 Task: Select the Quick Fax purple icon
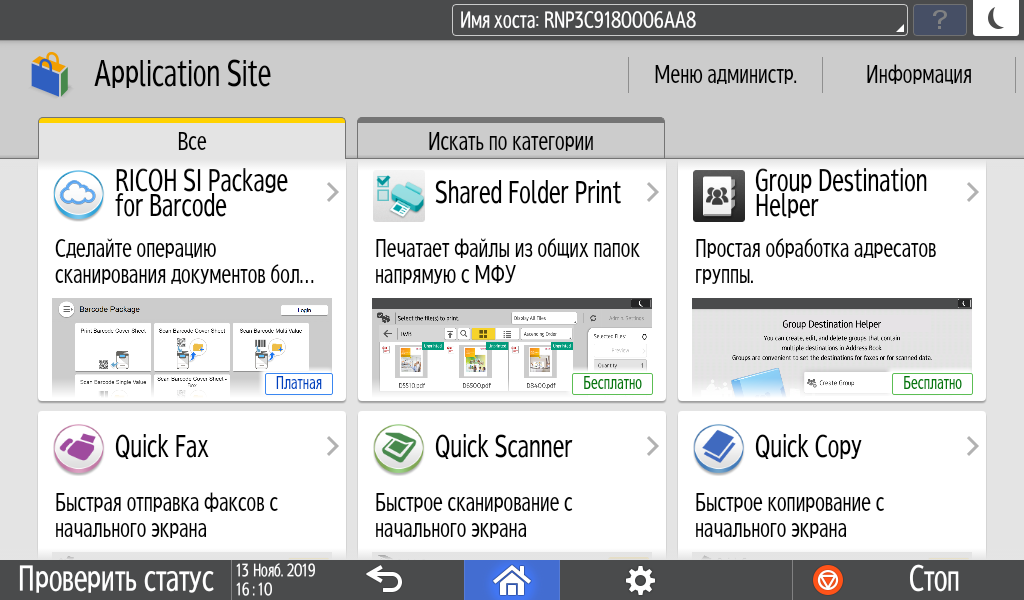point(78,449)
